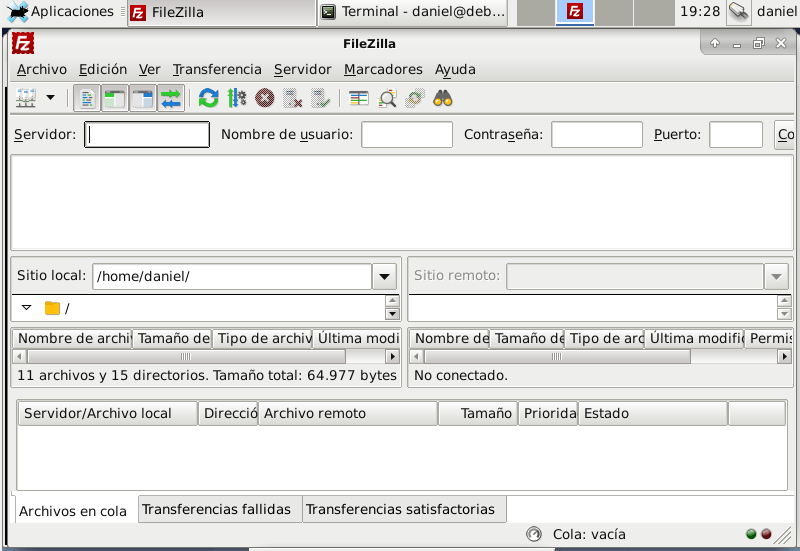Focus the Servidor input field
Viewport: 800px width, 551px height.
147,135
